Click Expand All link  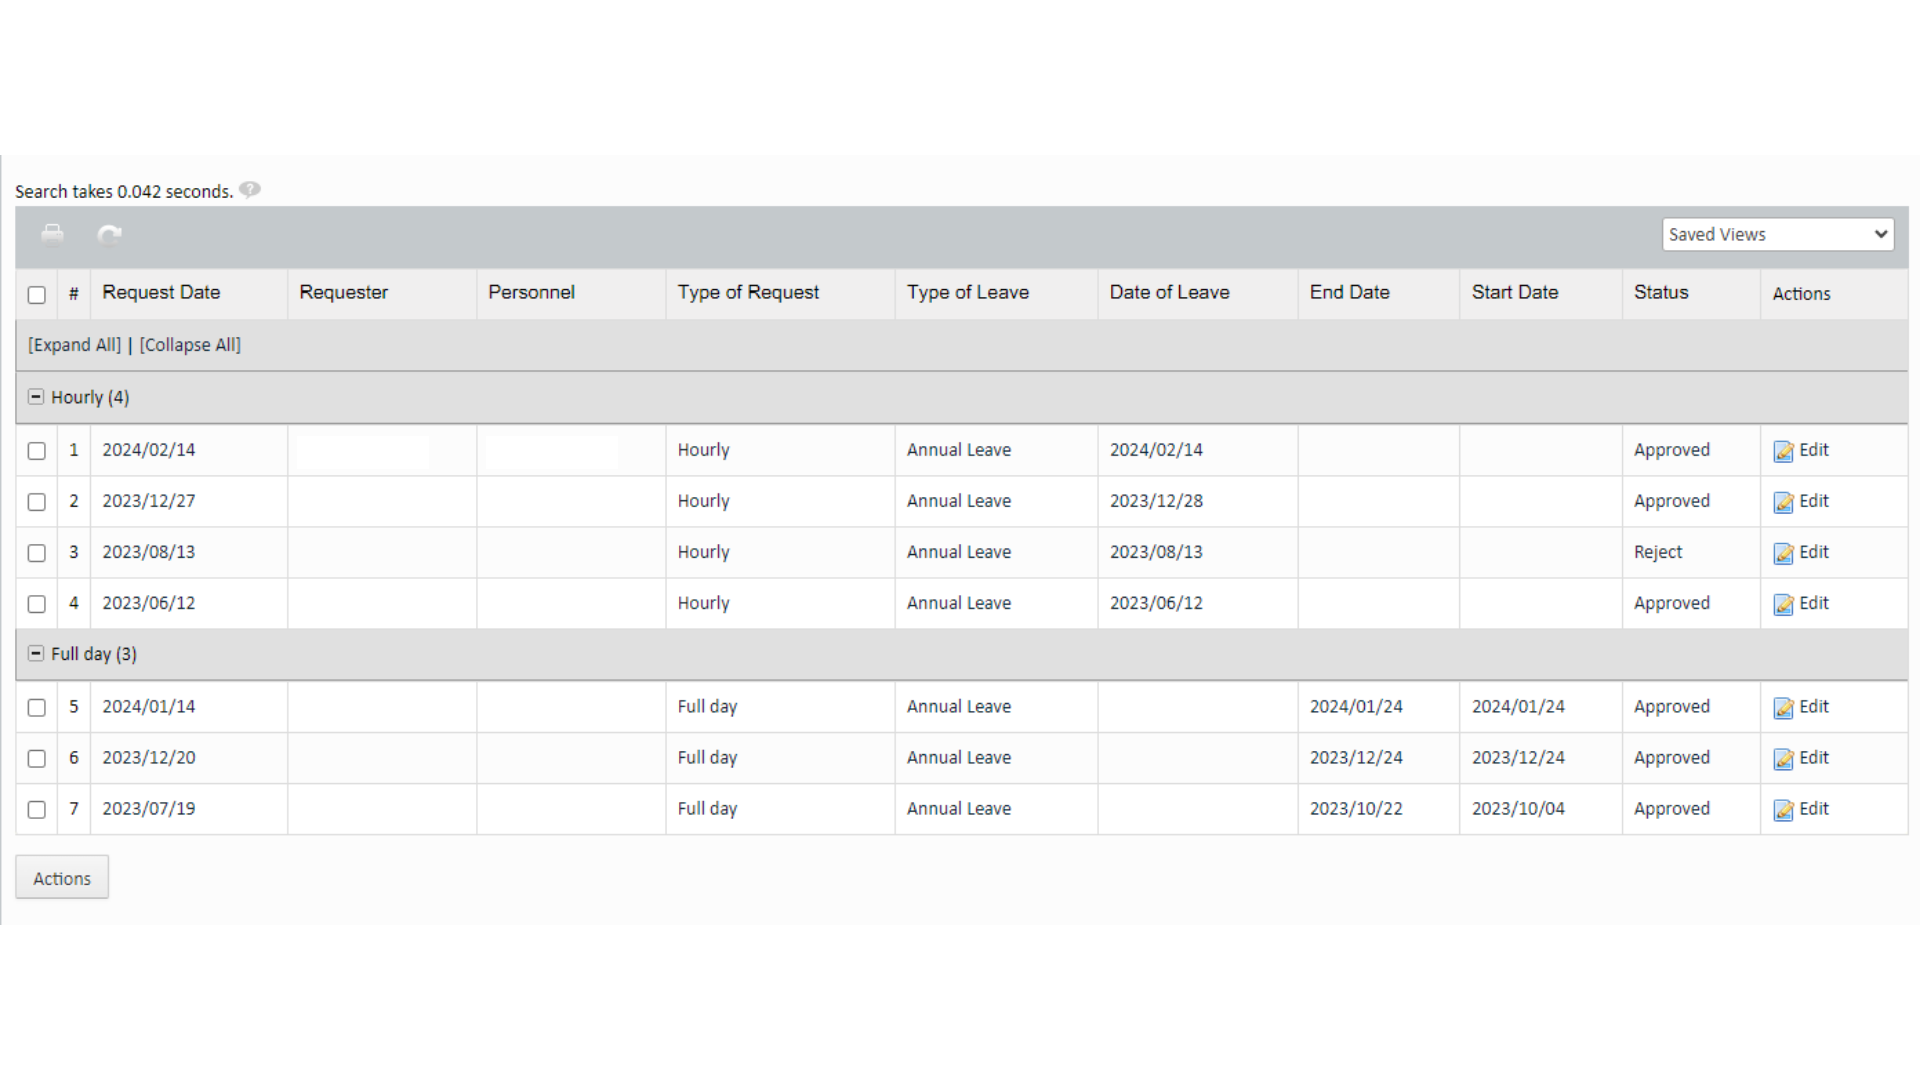point(73,345)
